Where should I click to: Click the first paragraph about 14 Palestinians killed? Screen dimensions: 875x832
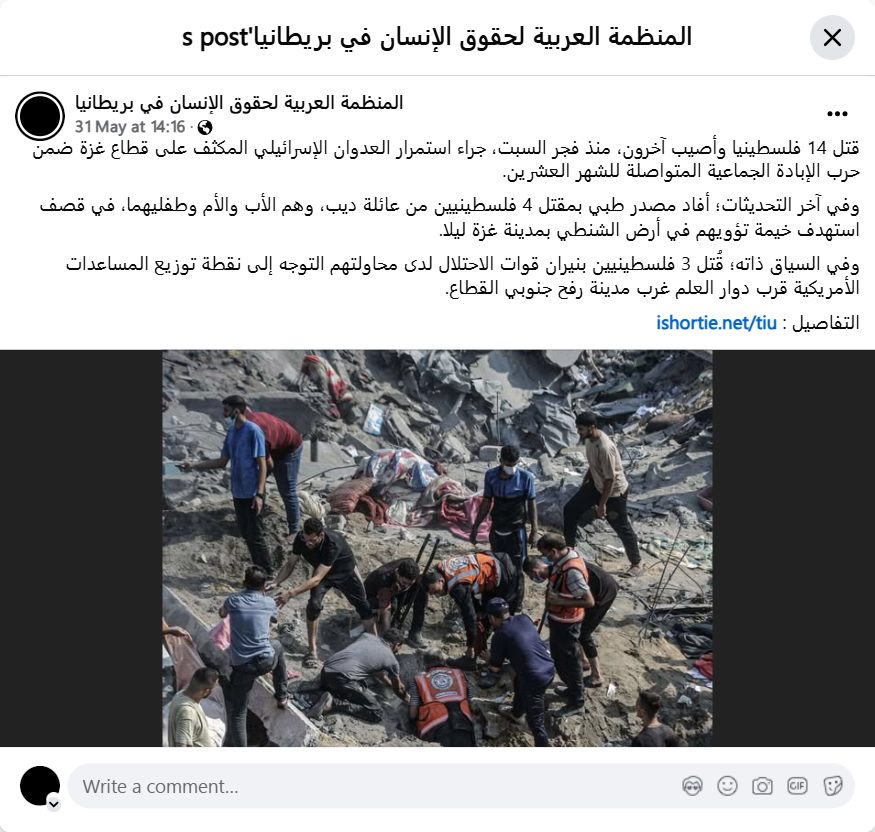[x=446, y=160]
